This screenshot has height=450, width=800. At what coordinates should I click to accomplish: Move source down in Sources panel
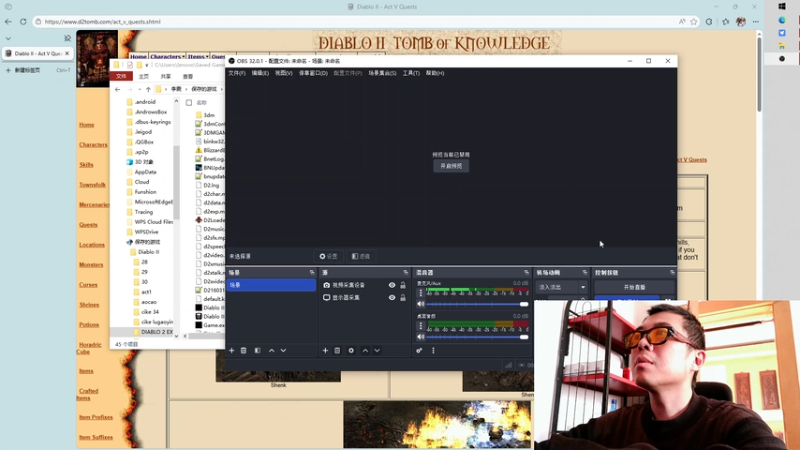(x=377, y=351)
